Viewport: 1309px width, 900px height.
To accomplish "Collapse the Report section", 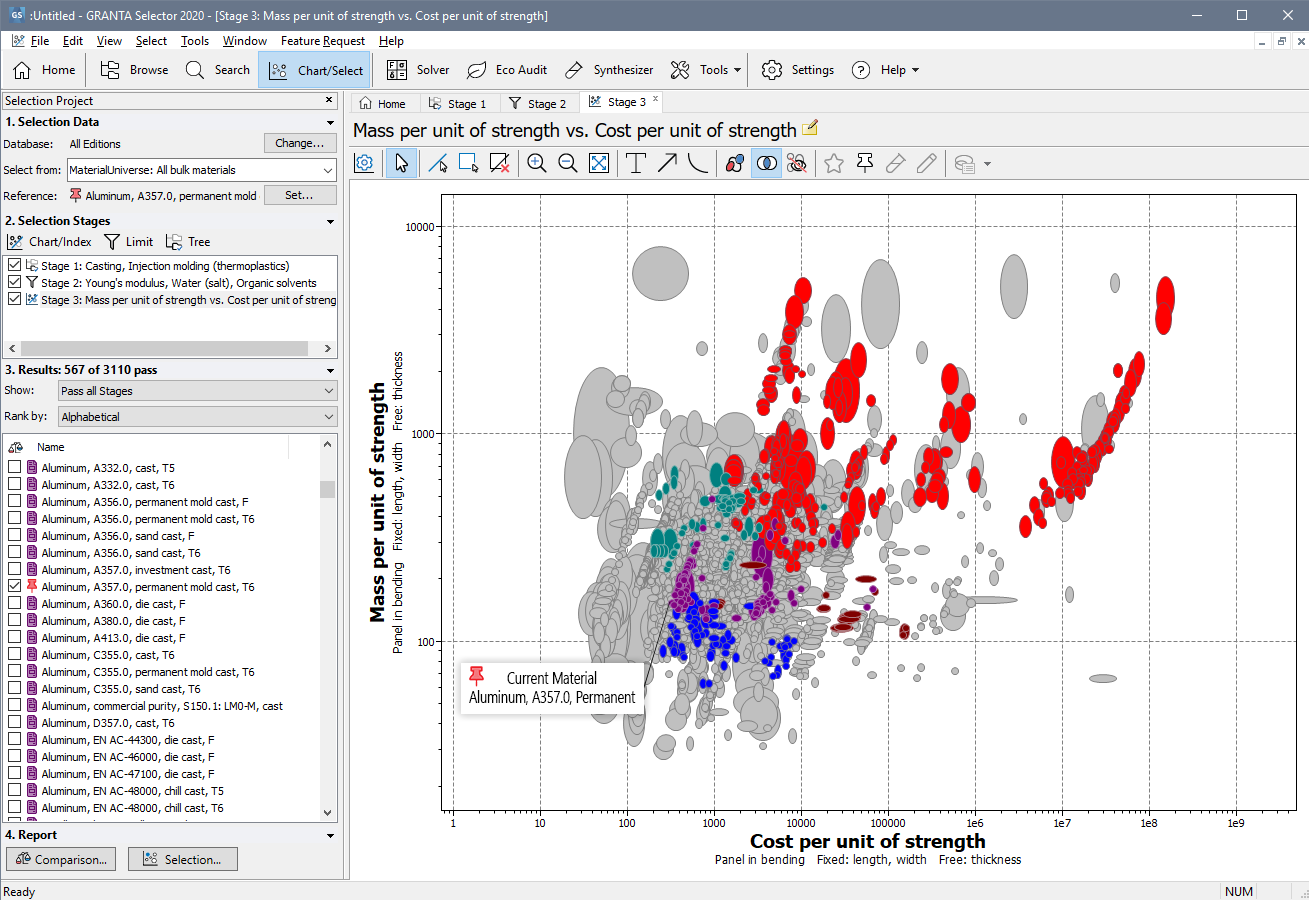I will tap(331, 835).
